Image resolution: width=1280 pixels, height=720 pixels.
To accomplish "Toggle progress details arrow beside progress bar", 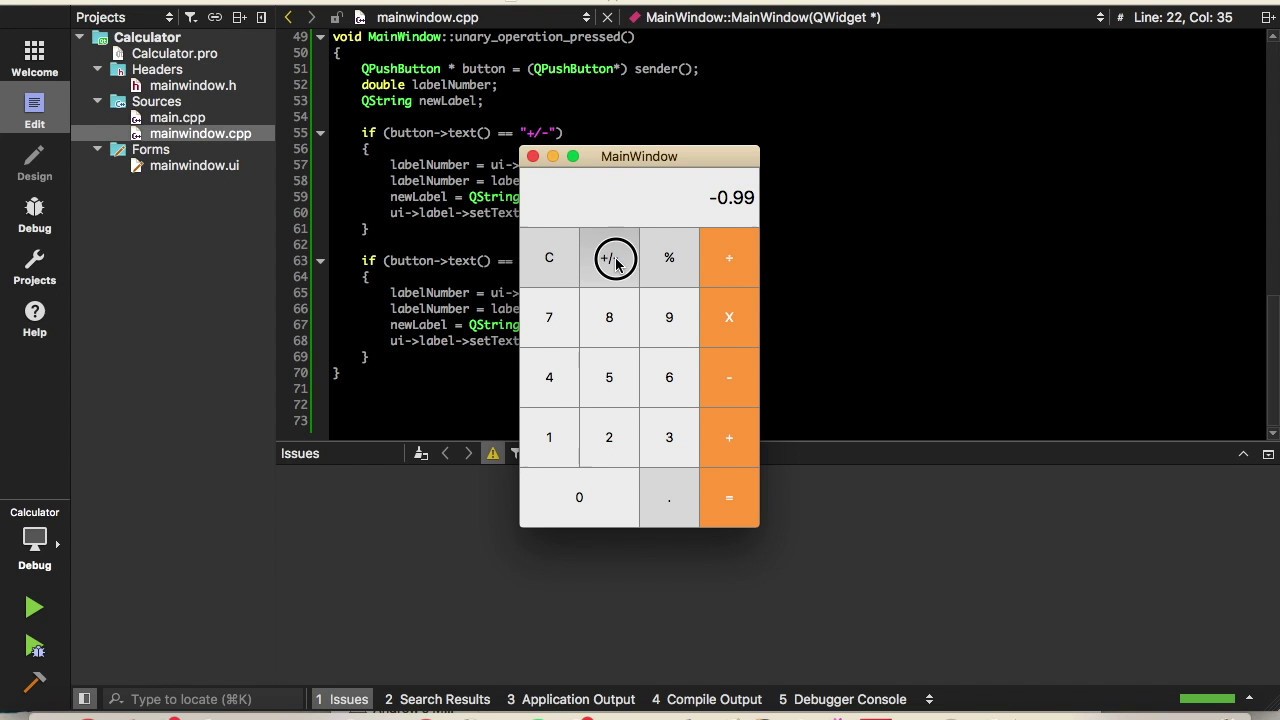I will coord(1249,698).
